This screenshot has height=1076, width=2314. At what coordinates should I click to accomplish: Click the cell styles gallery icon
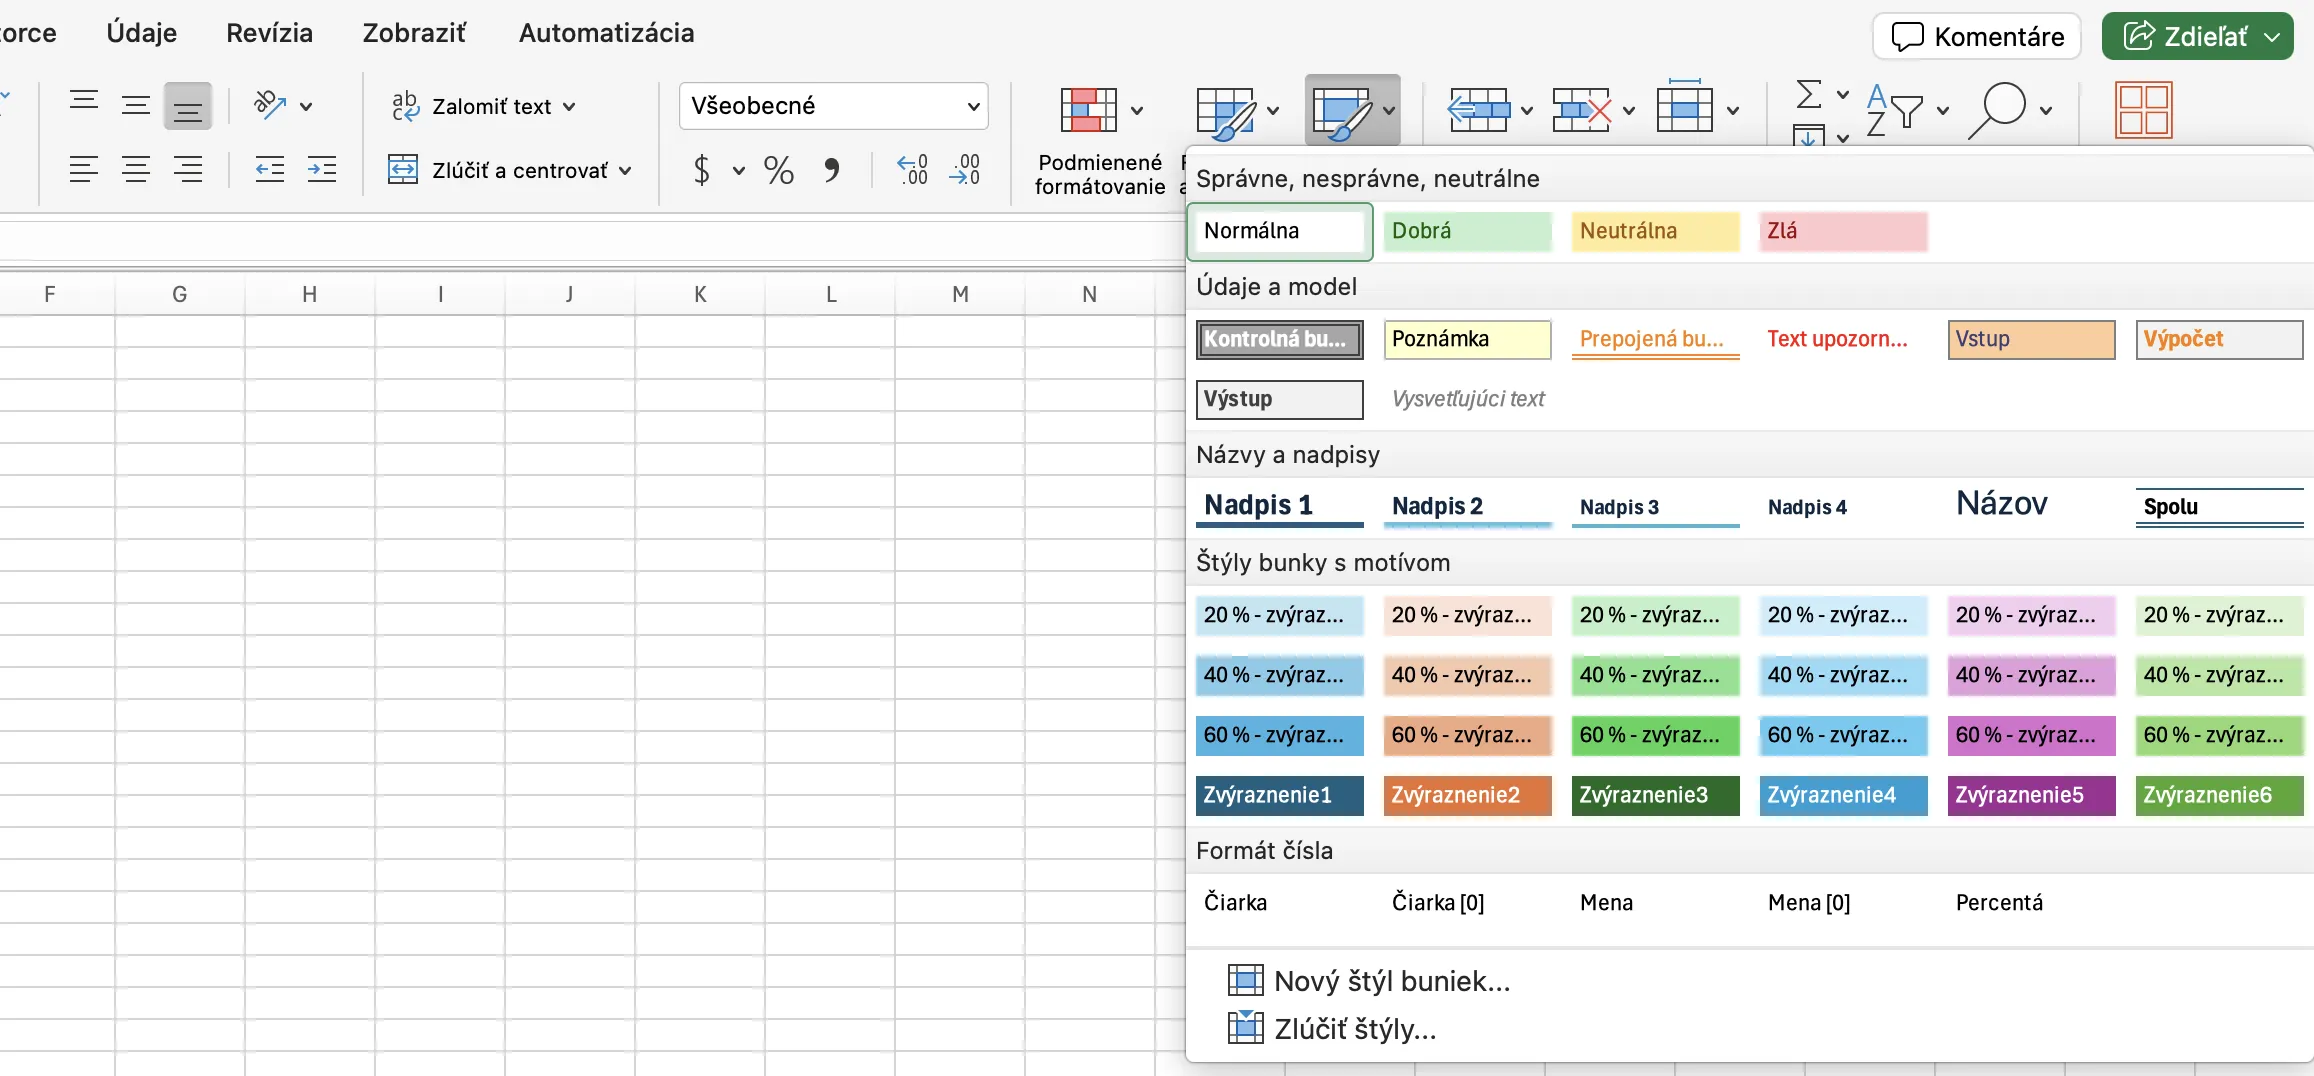click(1341, 112)
